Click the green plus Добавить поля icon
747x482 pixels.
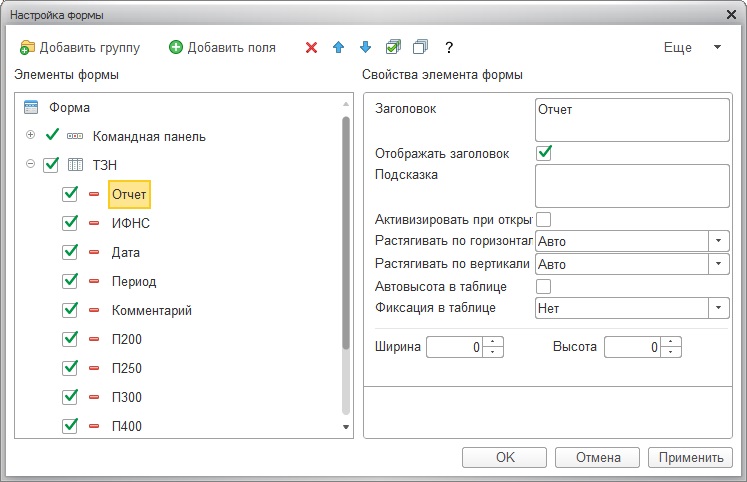point(176,47)
